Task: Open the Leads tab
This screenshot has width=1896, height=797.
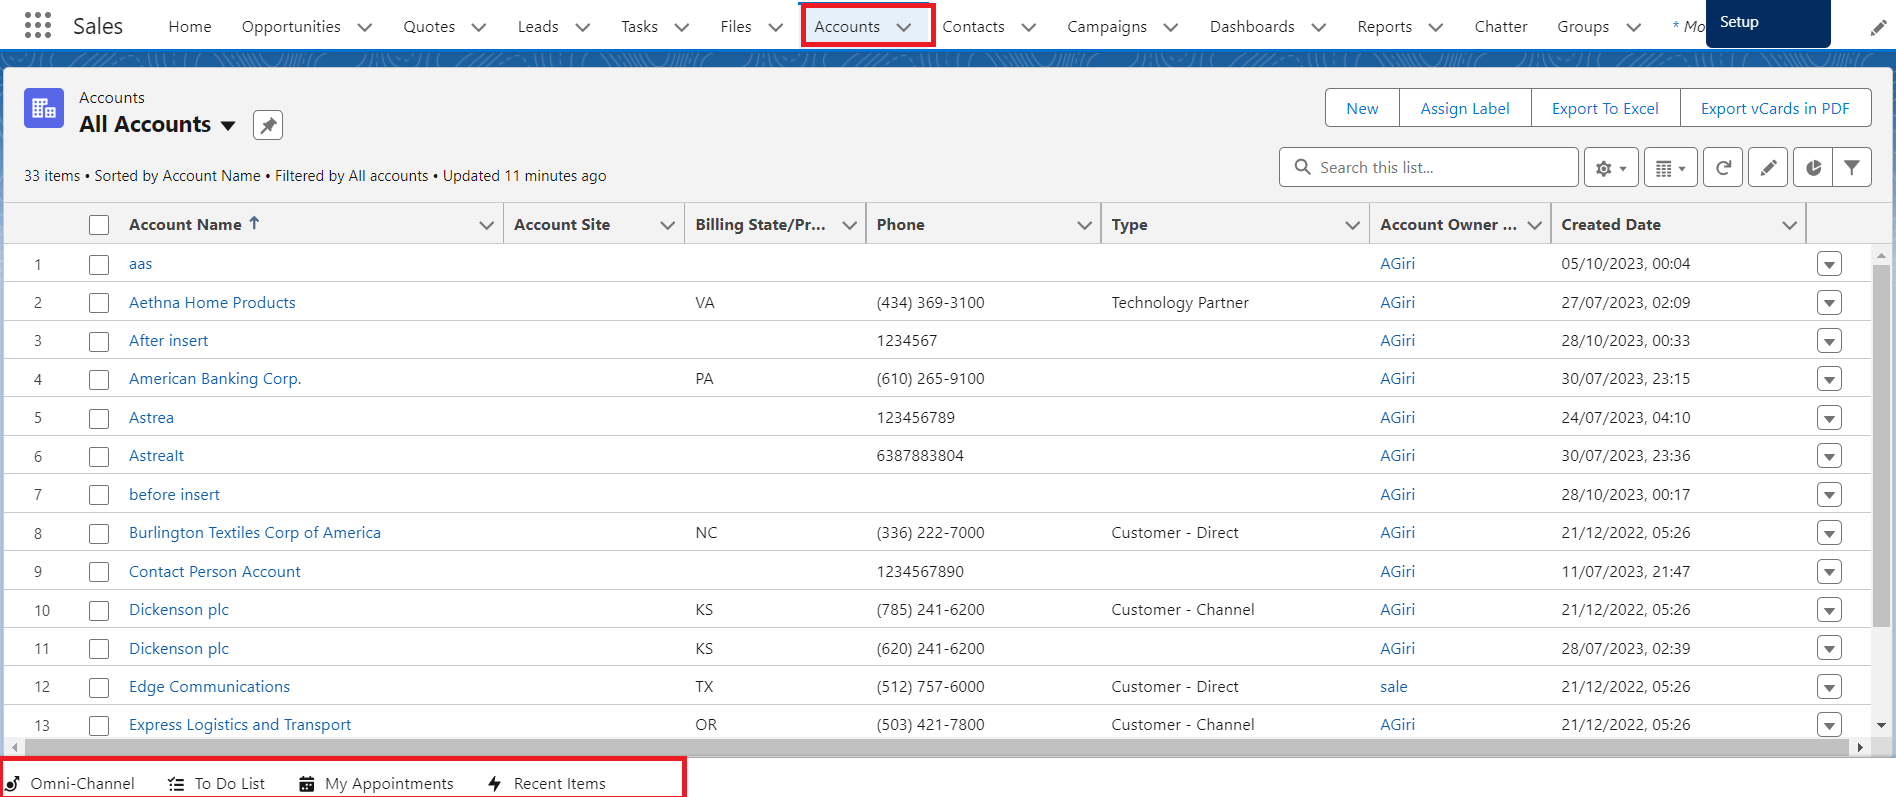Action: 538,27
